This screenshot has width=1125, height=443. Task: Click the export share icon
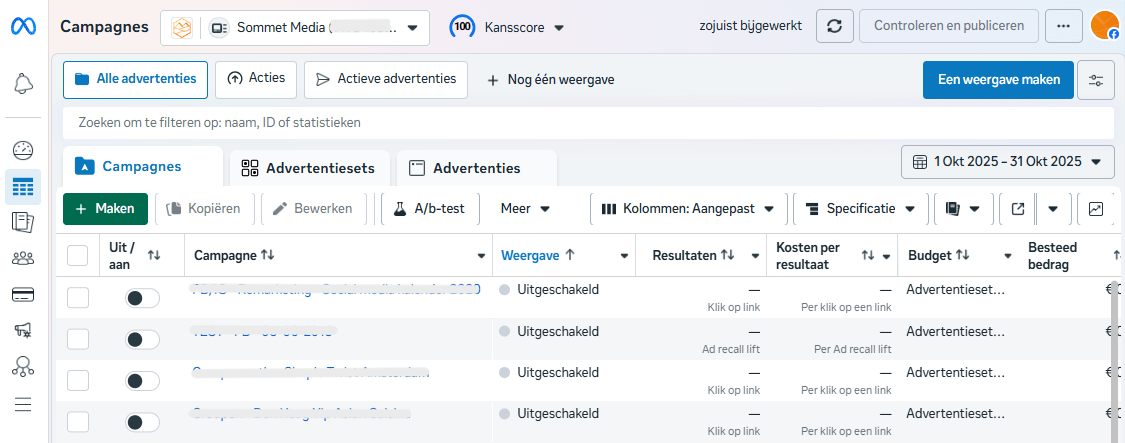pos(1018,209)
